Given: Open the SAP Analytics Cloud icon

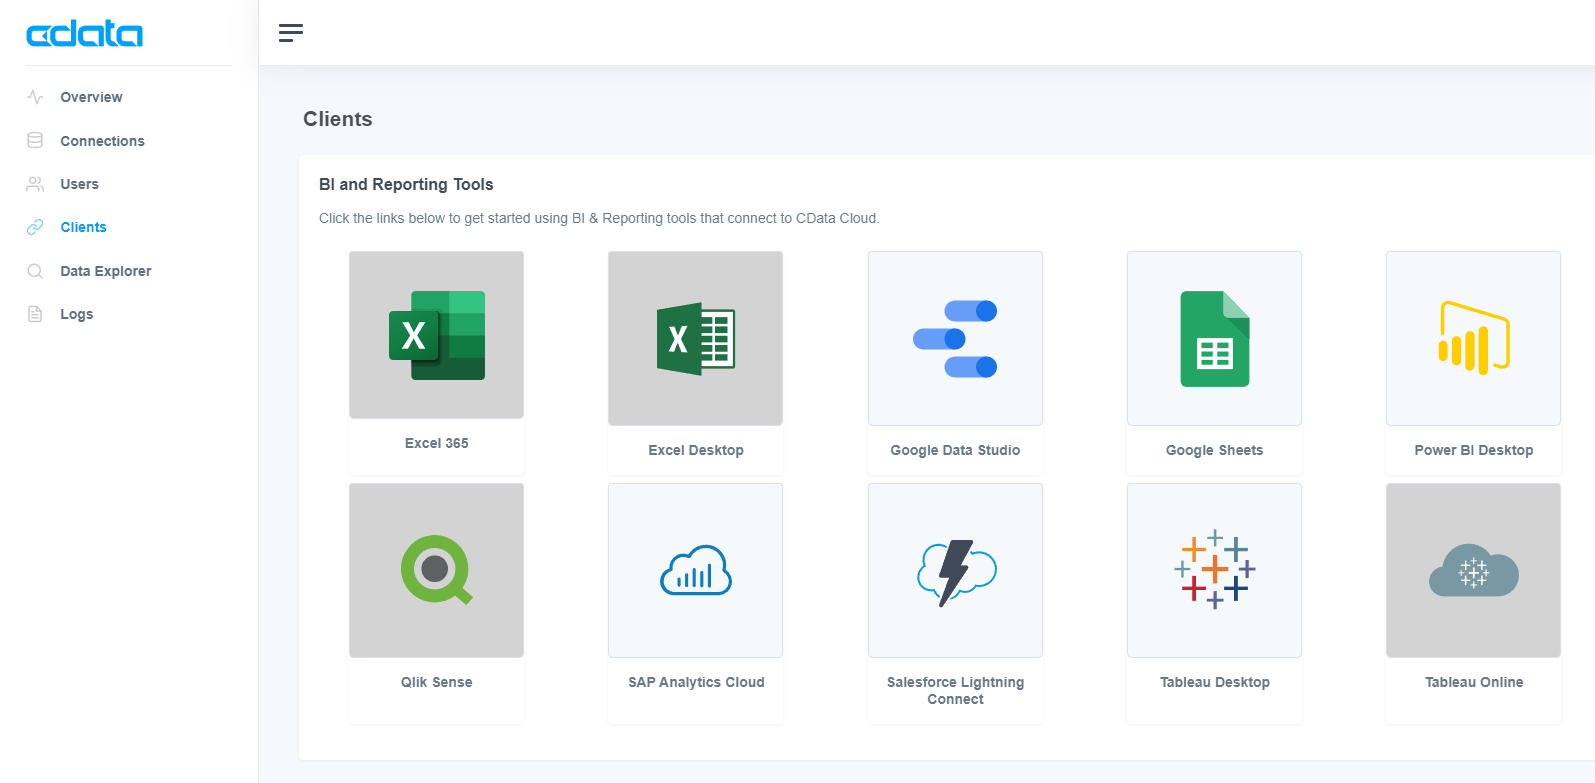Looking at the screenshot, I should [696, 570].
